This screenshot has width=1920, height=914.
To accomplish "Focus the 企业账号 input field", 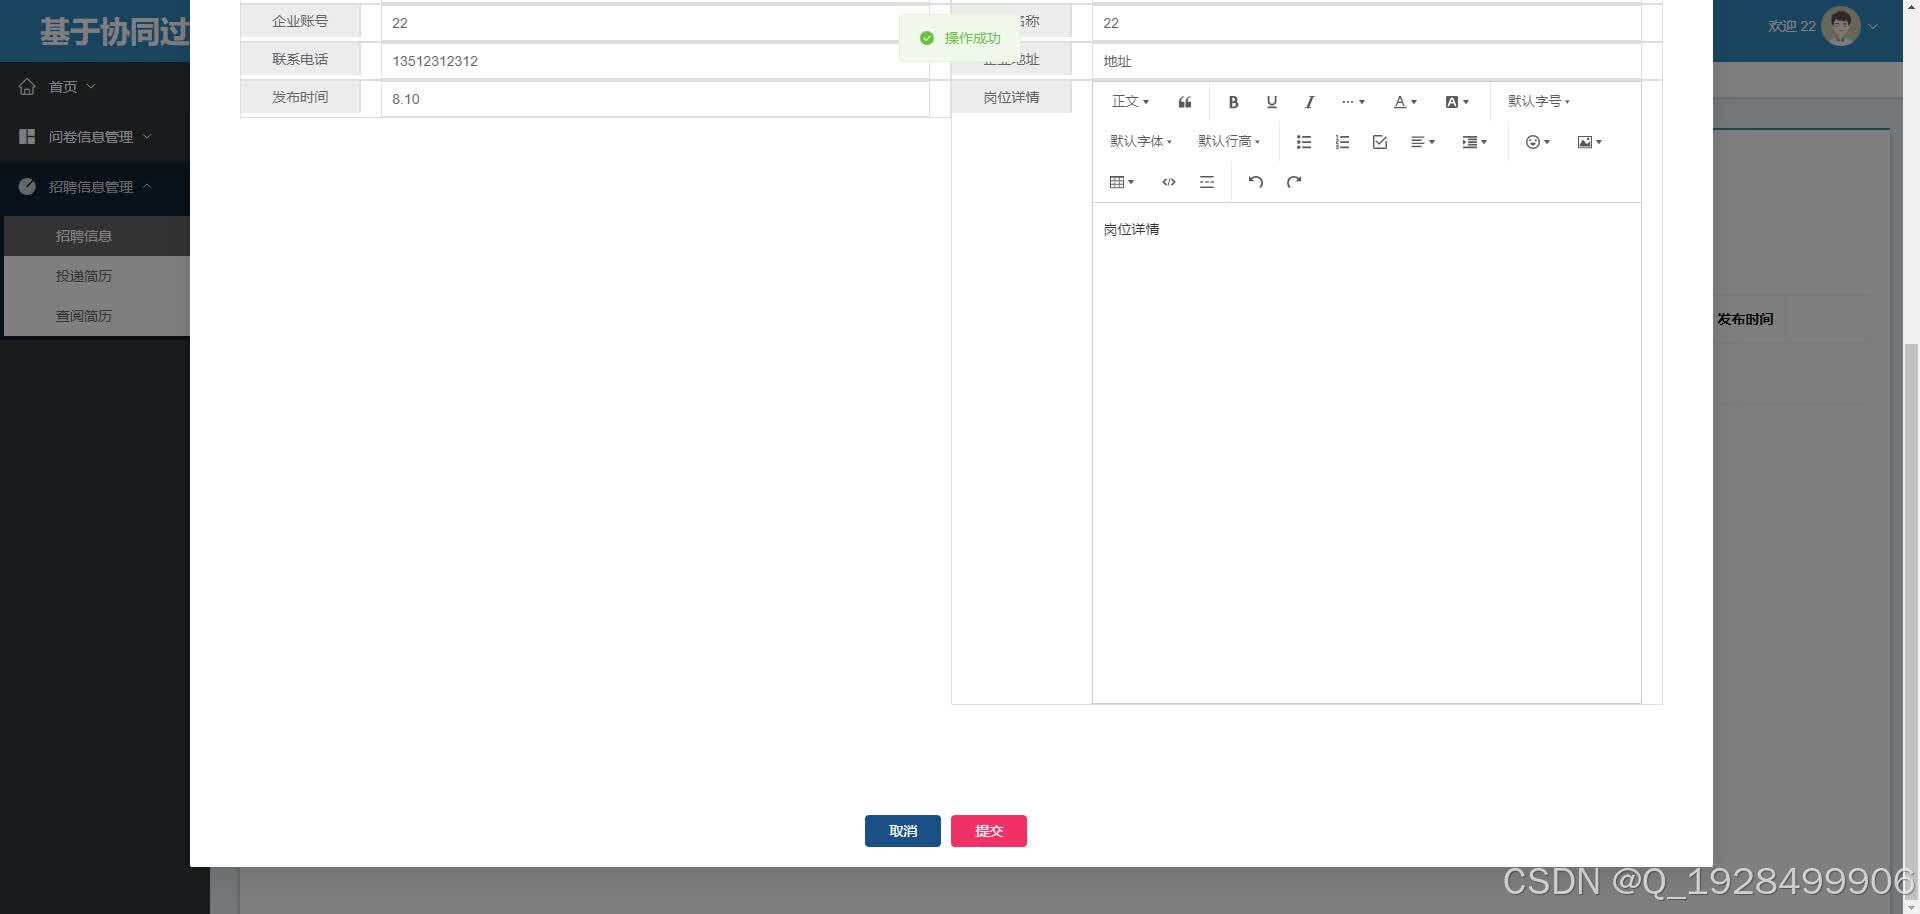I will (655, 22).
